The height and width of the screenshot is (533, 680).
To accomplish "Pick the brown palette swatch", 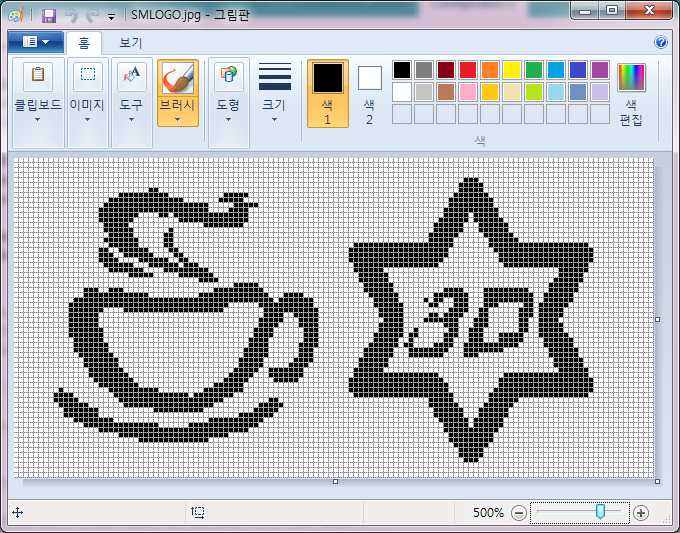I will coord(446,92).
